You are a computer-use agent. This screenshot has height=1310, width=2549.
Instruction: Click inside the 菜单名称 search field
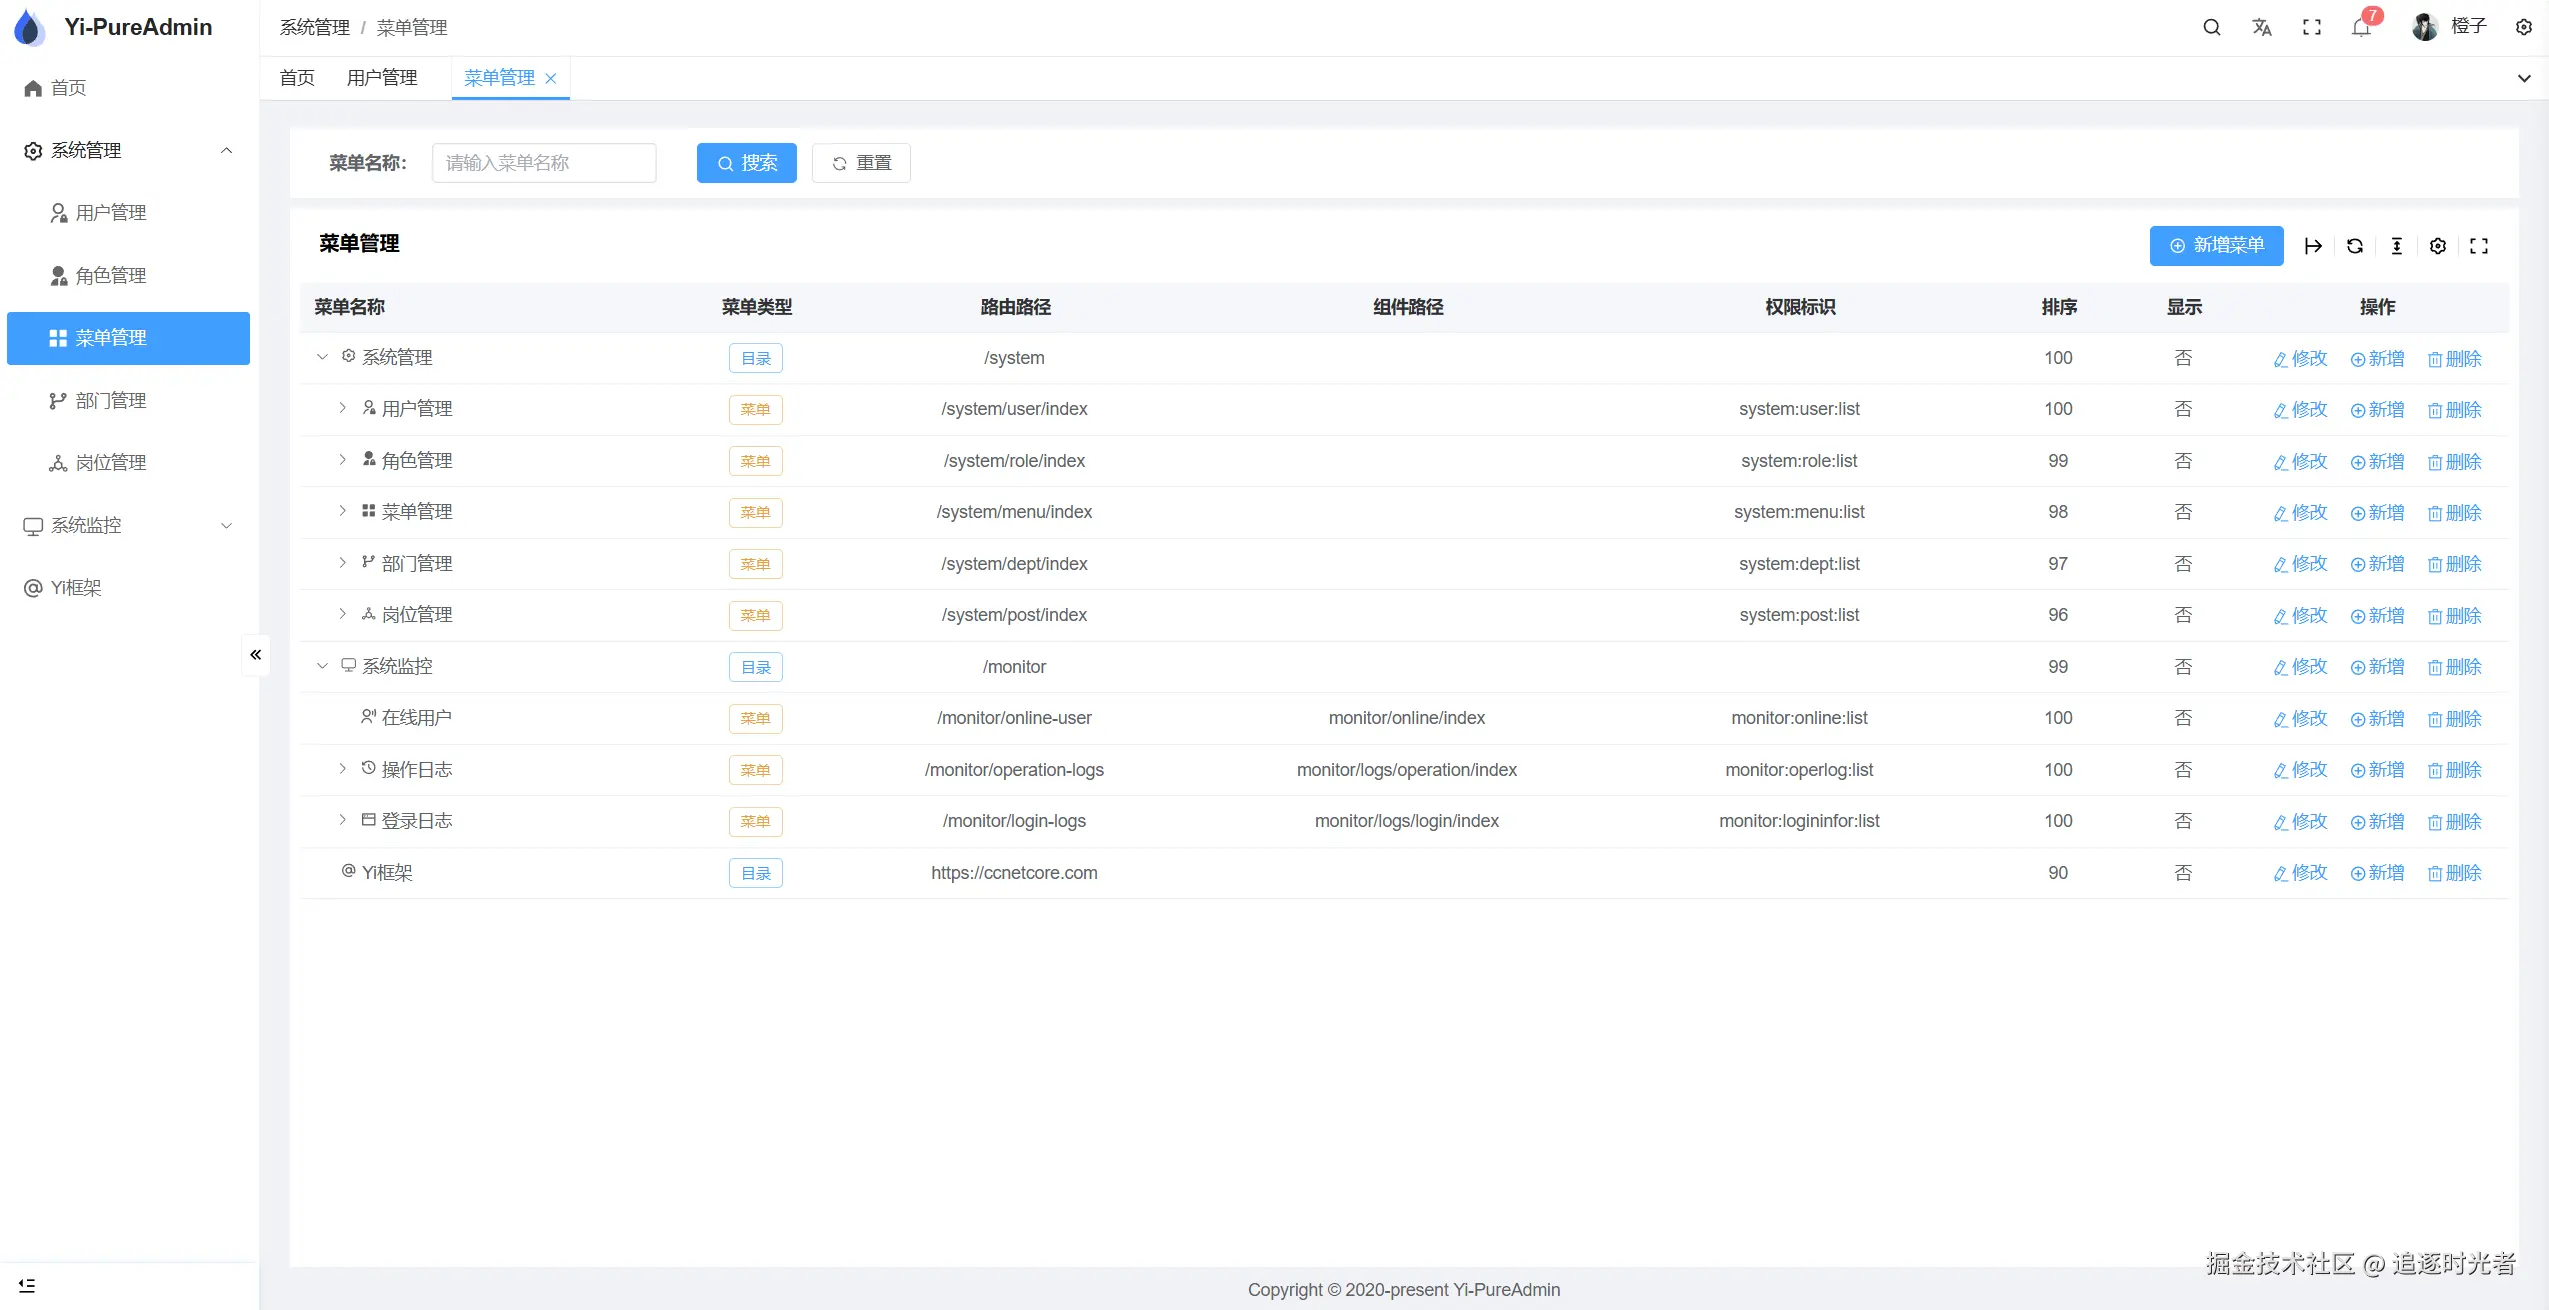[x=544, y=163]
